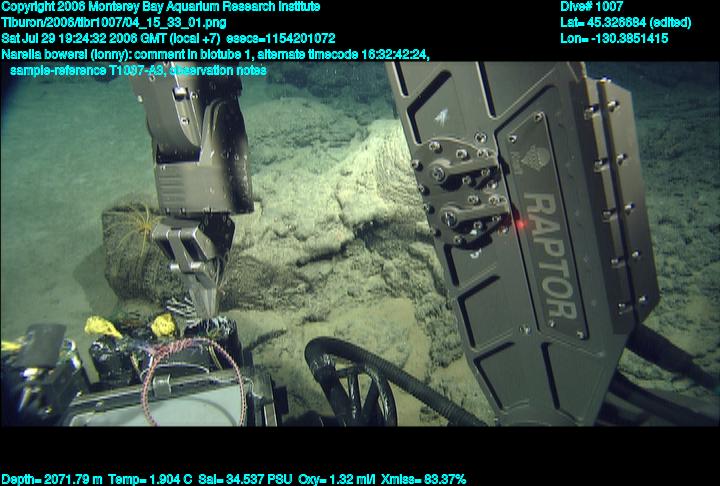The width and height of the screenshot is (720, 486).
Task: Click the copyright Monterey Bay Aquarium text
Action: (x=161, y=7)
